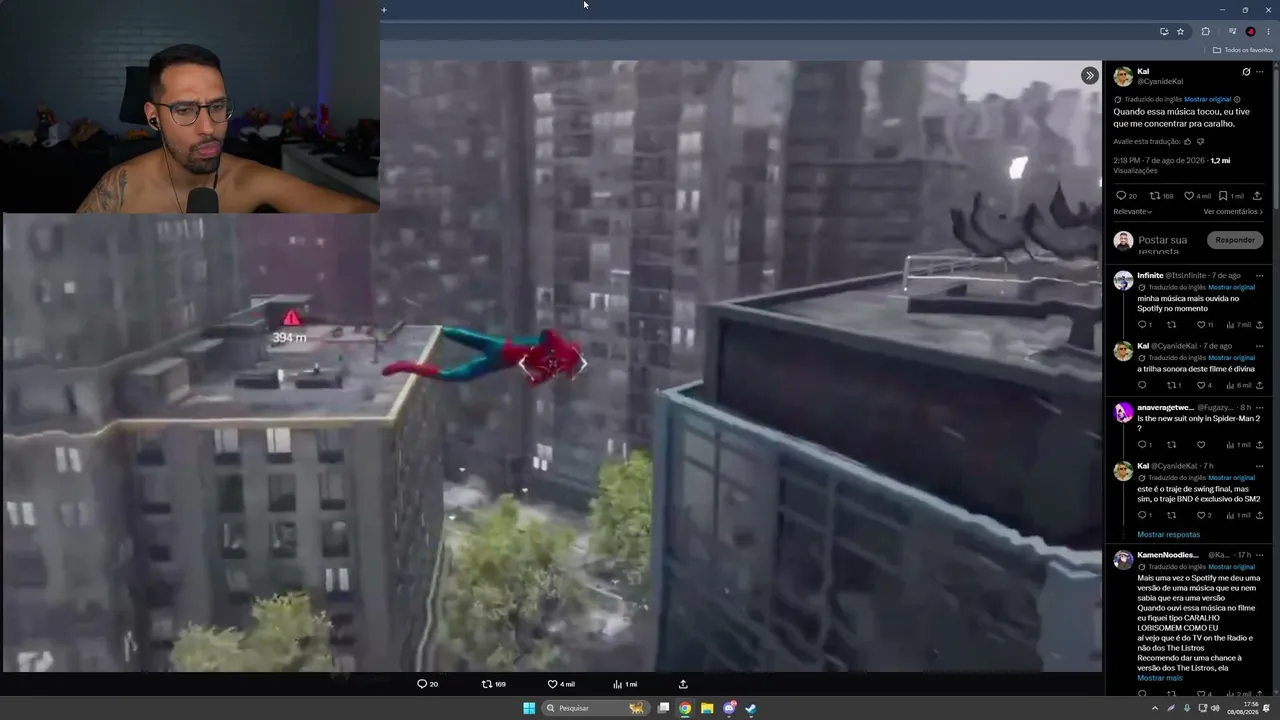Image resolution: width=1280 pixels, height=720 pixels.
Task: Like Kal's reply about trilha sonora
Action: click(1204, 385)
